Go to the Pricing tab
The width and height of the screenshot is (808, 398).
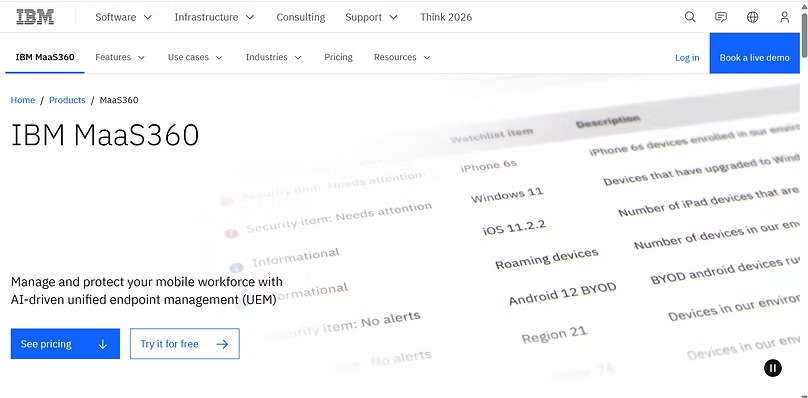(338, 57)
